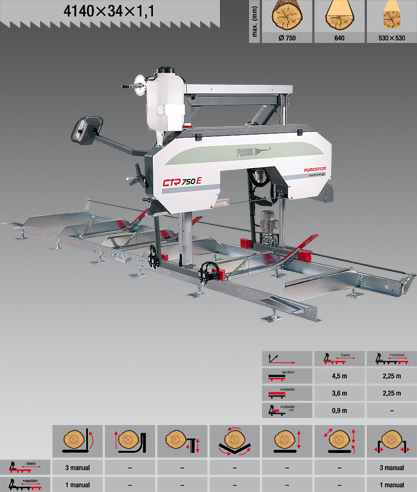This screenshot has width=417, height=492.
Task: Click '3 manual' under the side supports icon
Action: 392,468
